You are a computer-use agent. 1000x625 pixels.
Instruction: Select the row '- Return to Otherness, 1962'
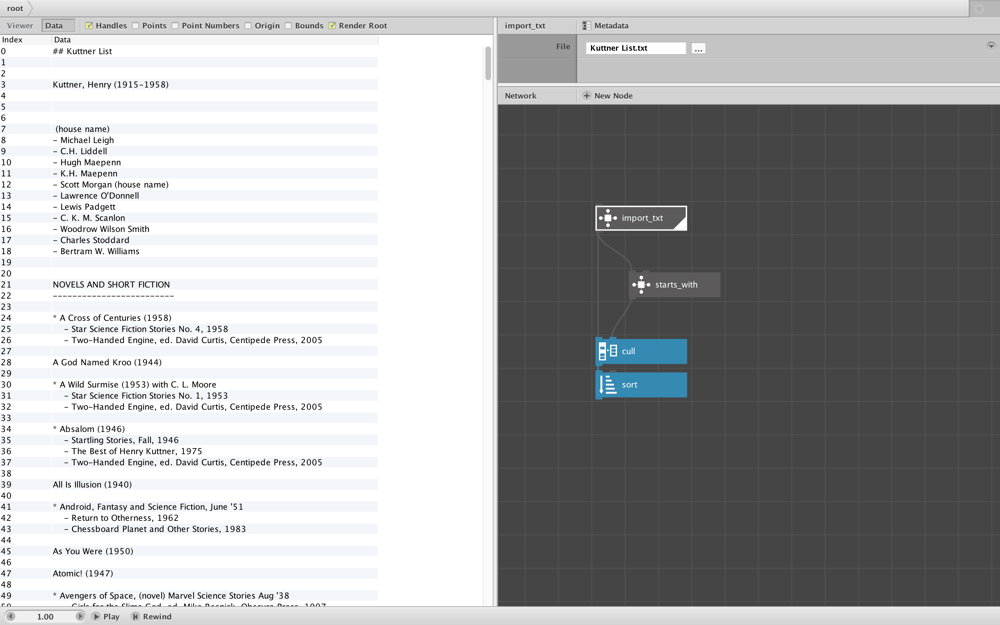189,518
